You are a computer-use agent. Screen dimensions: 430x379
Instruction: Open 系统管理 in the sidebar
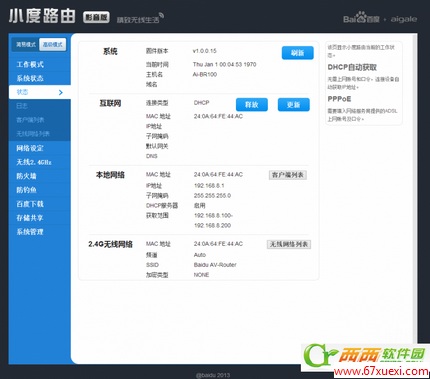click(x=30, y=232)
